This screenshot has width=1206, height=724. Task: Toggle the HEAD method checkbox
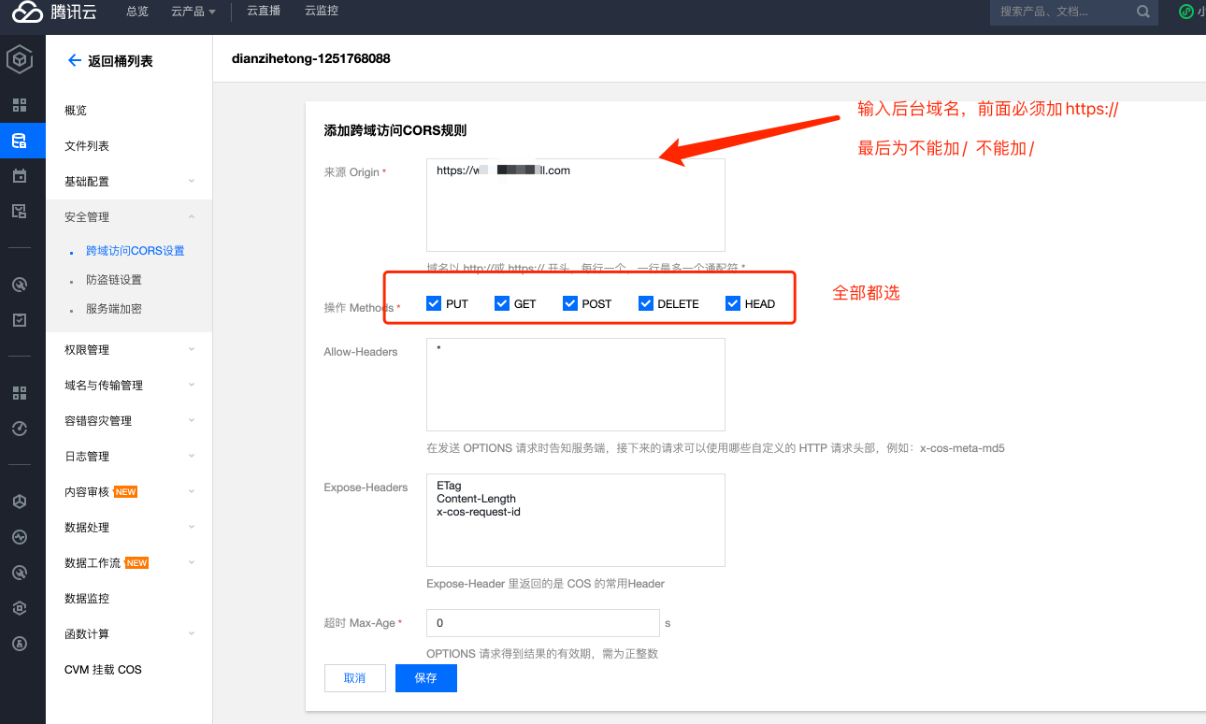click(733, 304)
